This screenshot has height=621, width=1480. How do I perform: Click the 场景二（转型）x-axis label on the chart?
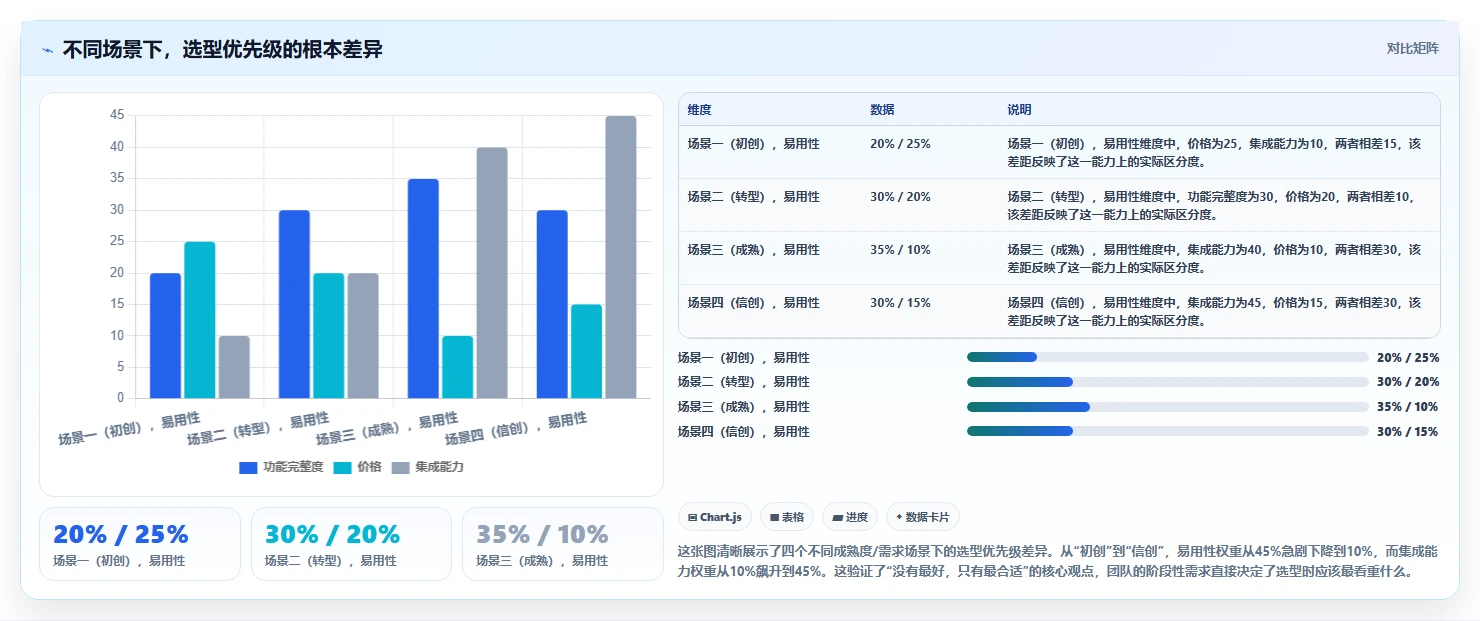258,428
